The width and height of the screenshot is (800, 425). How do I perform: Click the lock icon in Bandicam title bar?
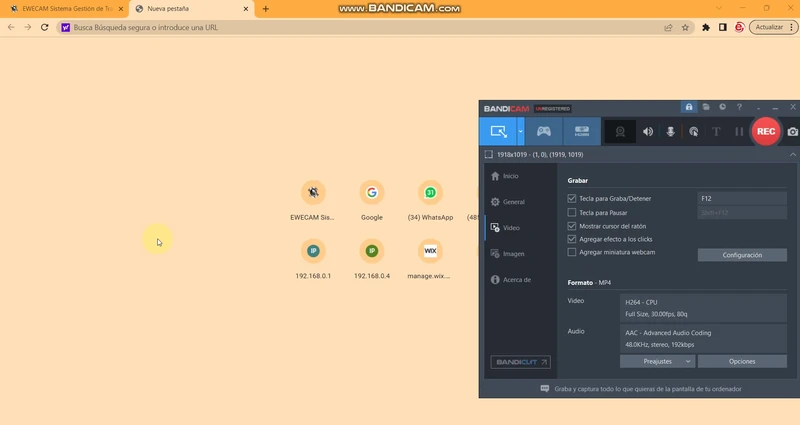[689, 107]
